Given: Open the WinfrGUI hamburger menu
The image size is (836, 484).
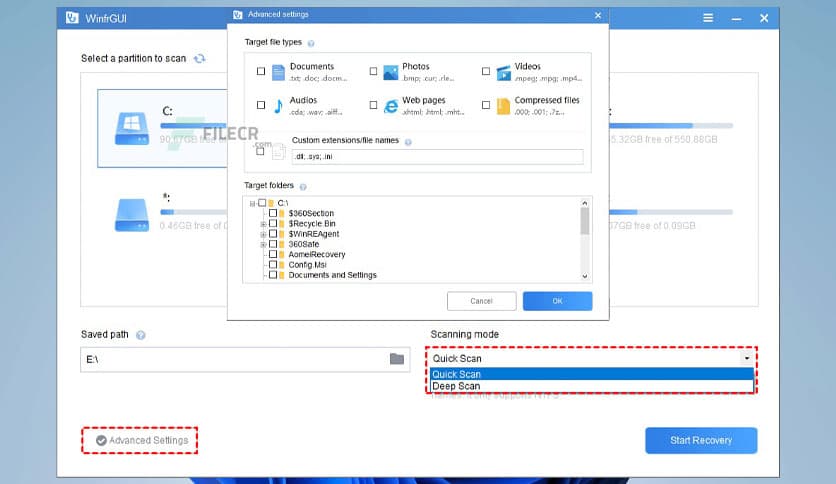Looking at the screenshot, I should 708,18.
